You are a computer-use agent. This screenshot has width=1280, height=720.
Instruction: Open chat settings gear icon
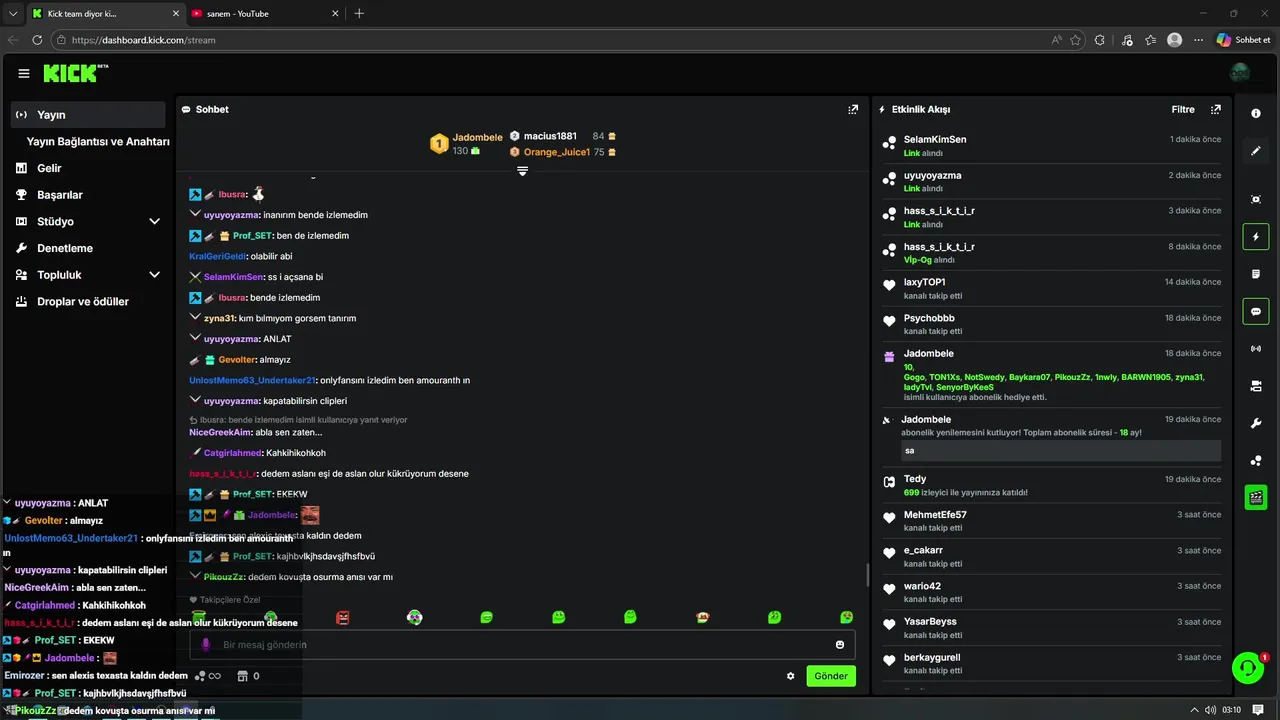point(791,676)
